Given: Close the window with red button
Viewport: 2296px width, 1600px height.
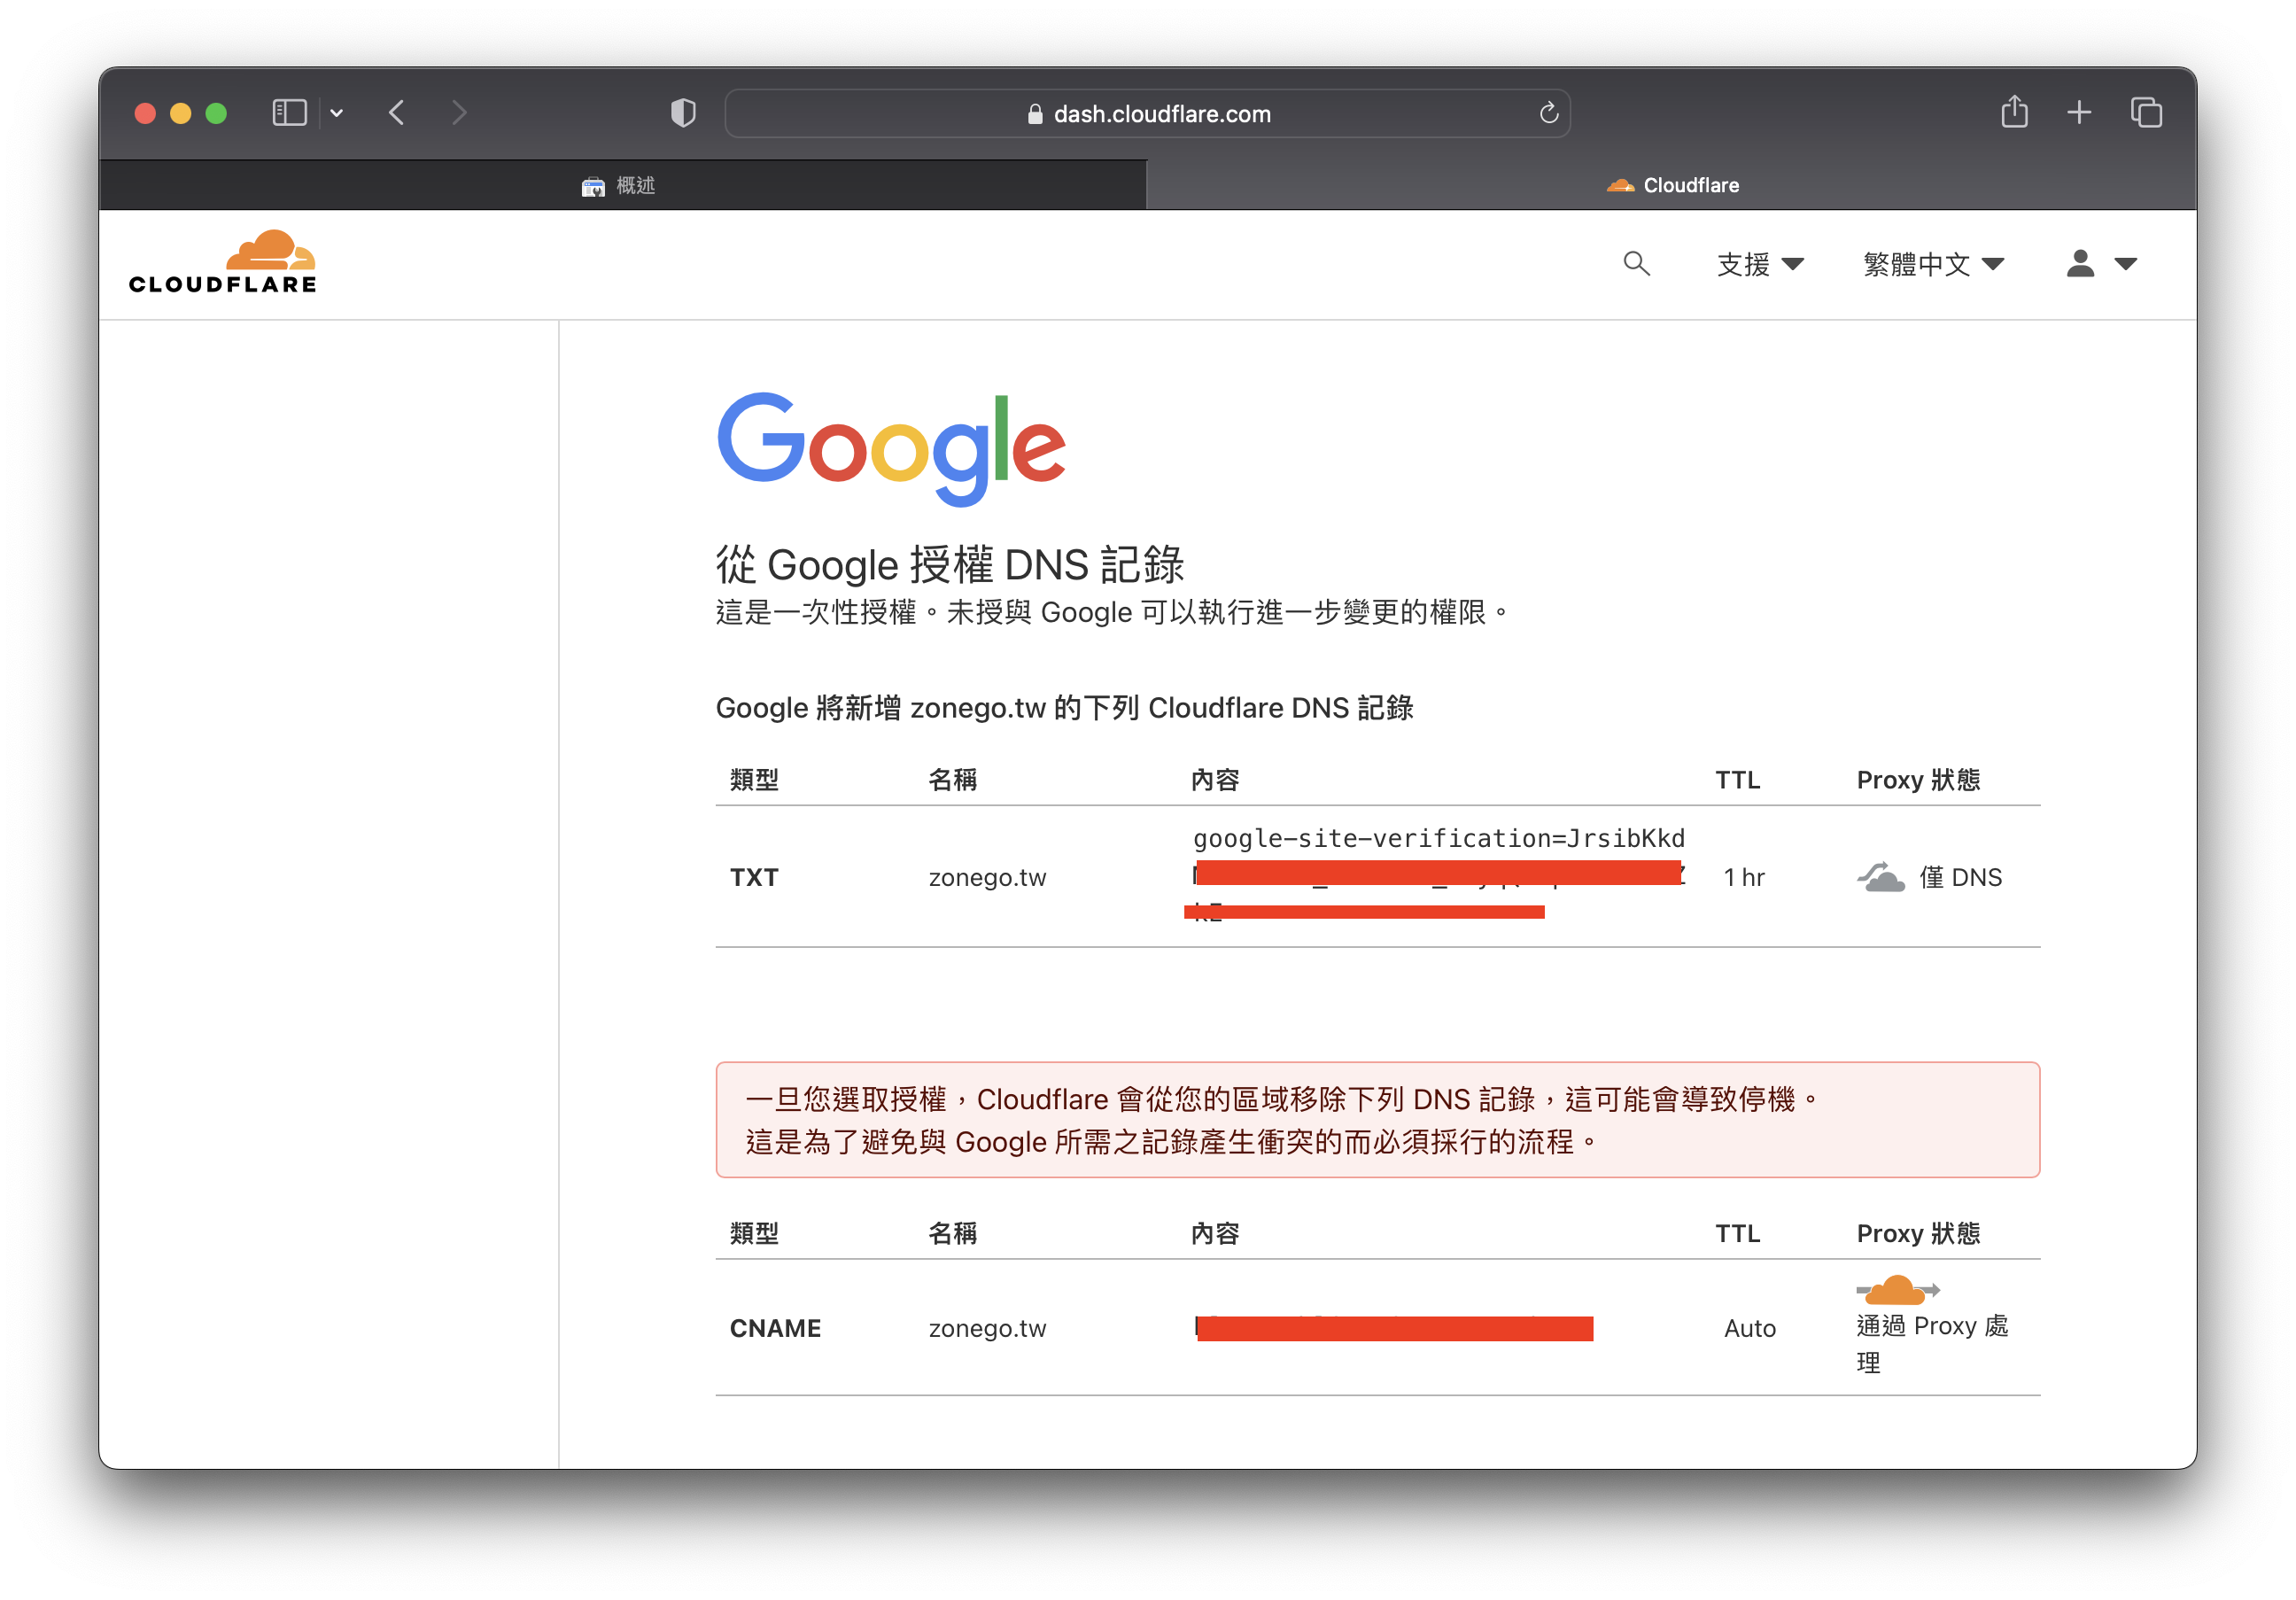Looking at the screenshot, I should pos(145,113).
